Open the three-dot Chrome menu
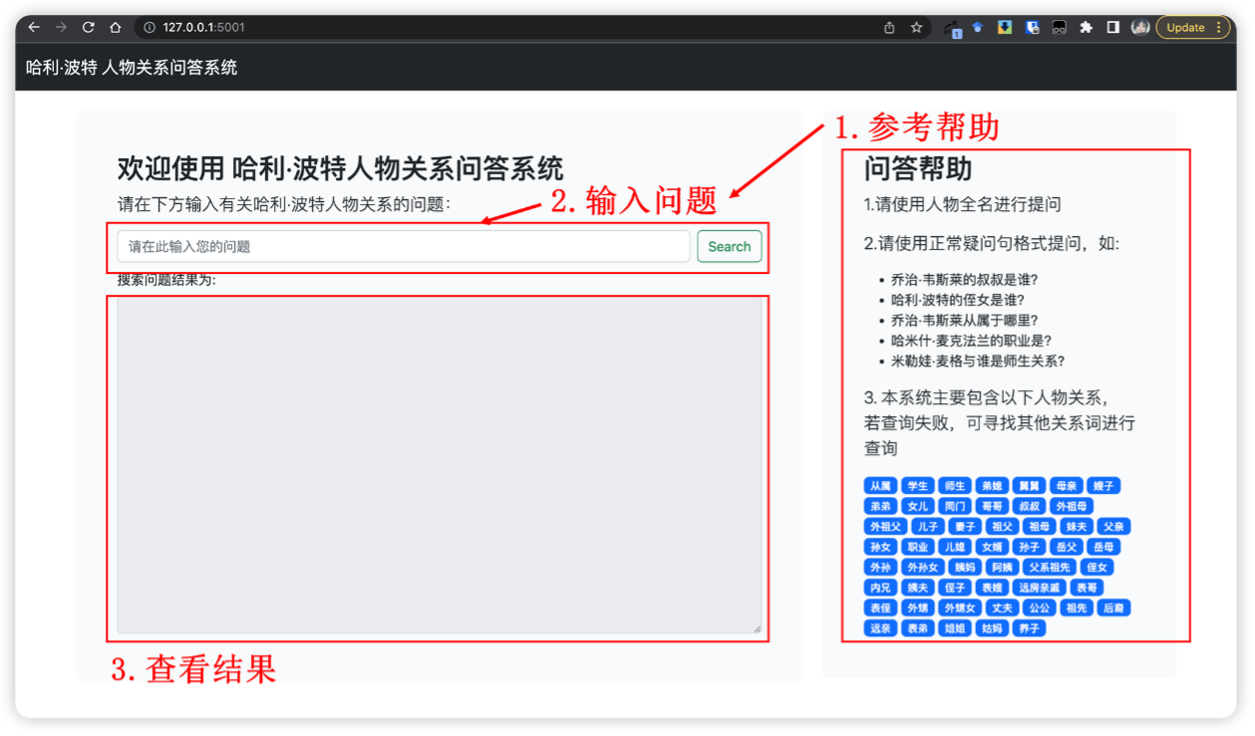The image size is (1255, 736). [x=1219, y=28]
